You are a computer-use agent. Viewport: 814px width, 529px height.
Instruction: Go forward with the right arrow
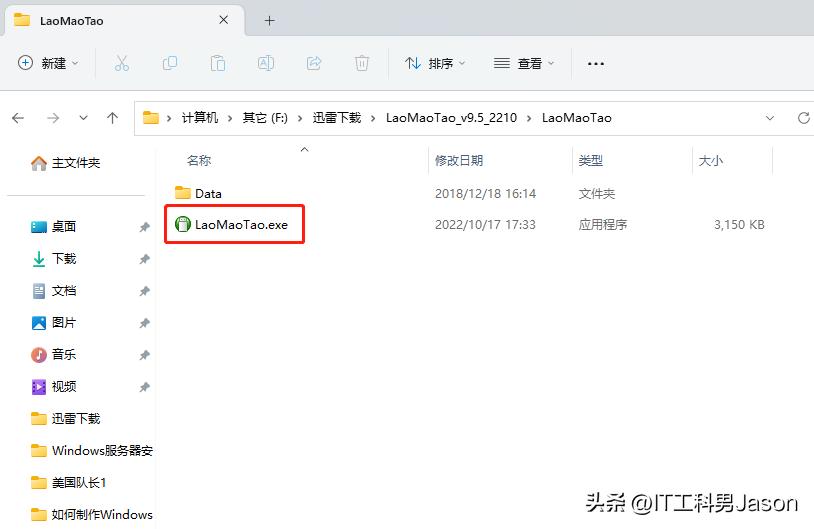point(53,118)
